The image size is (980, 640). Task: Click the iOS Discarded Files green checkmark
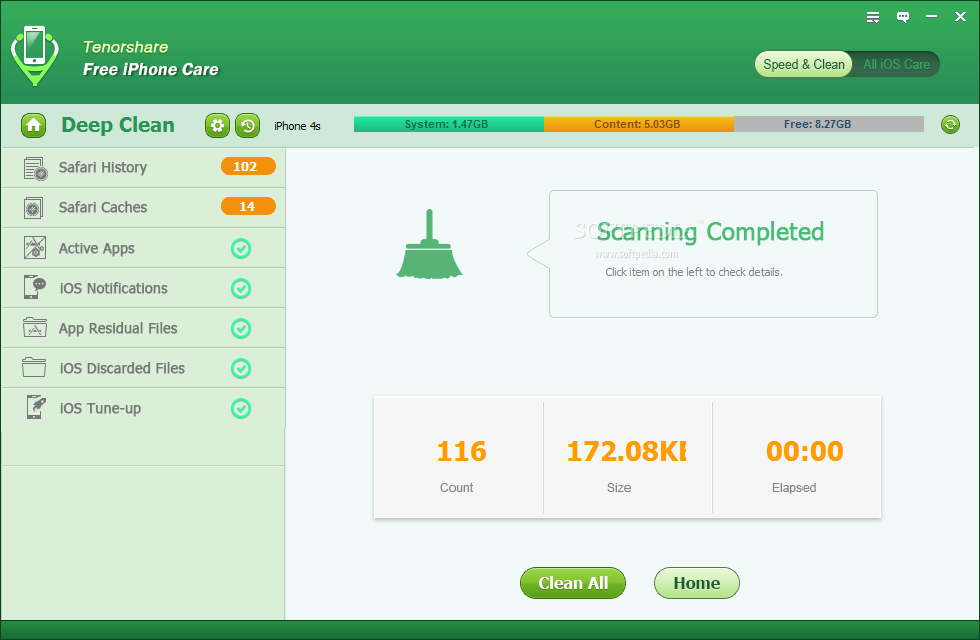click(x=241, y=369)
